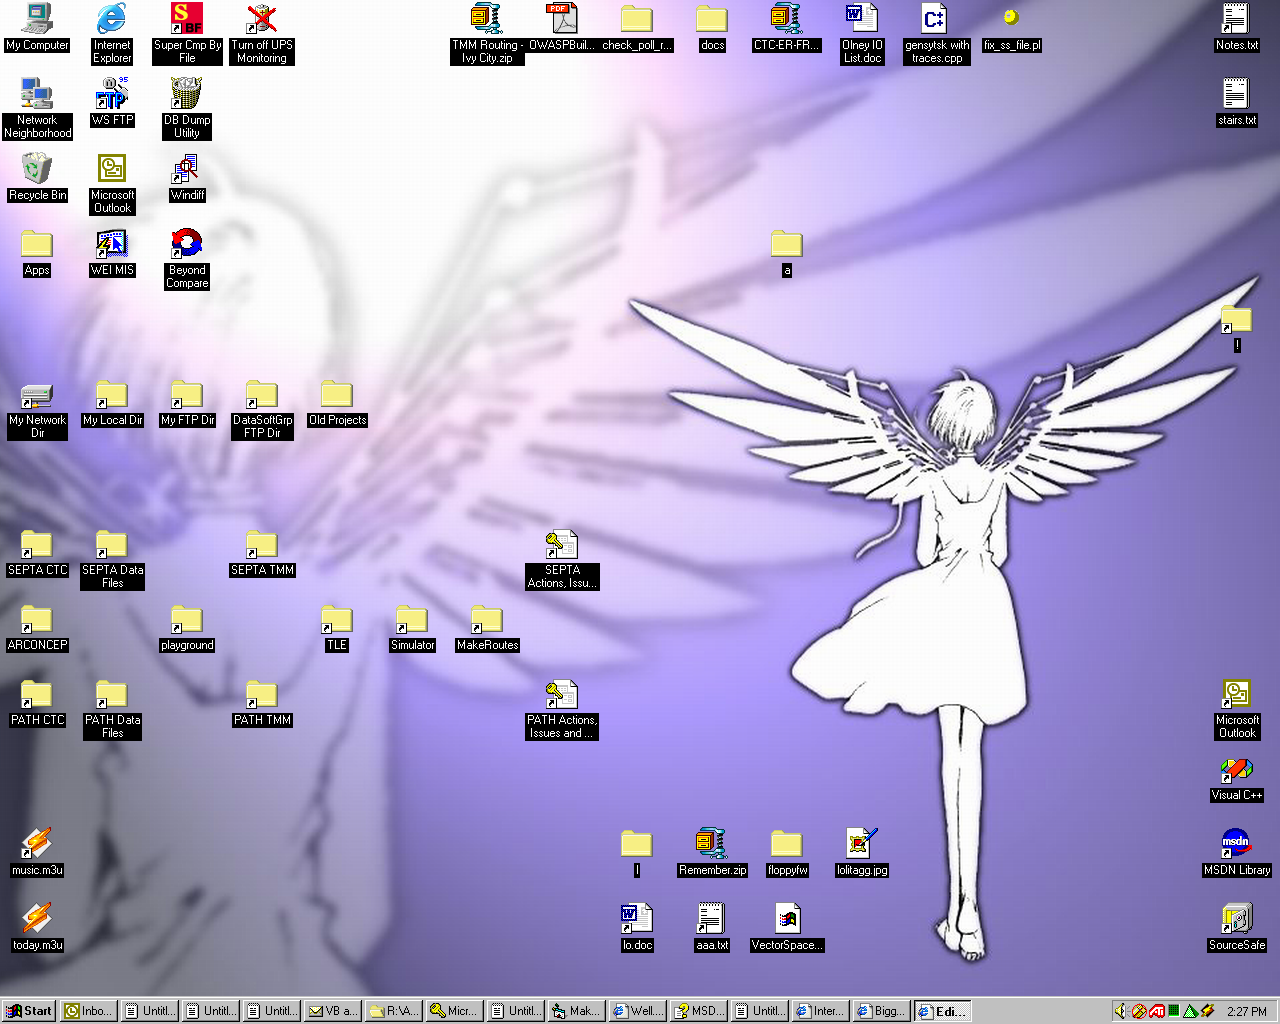Select the DB Dump Utility icon

click(x=187, y=94)
